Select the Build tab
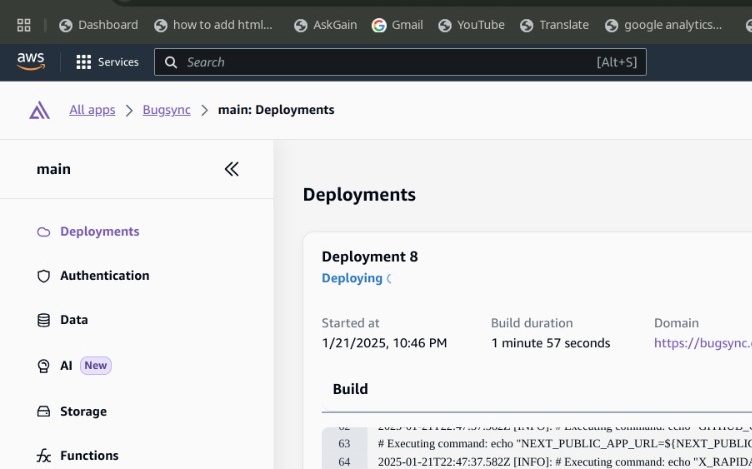This screenshot has height=469, width=752. [350, 389]
